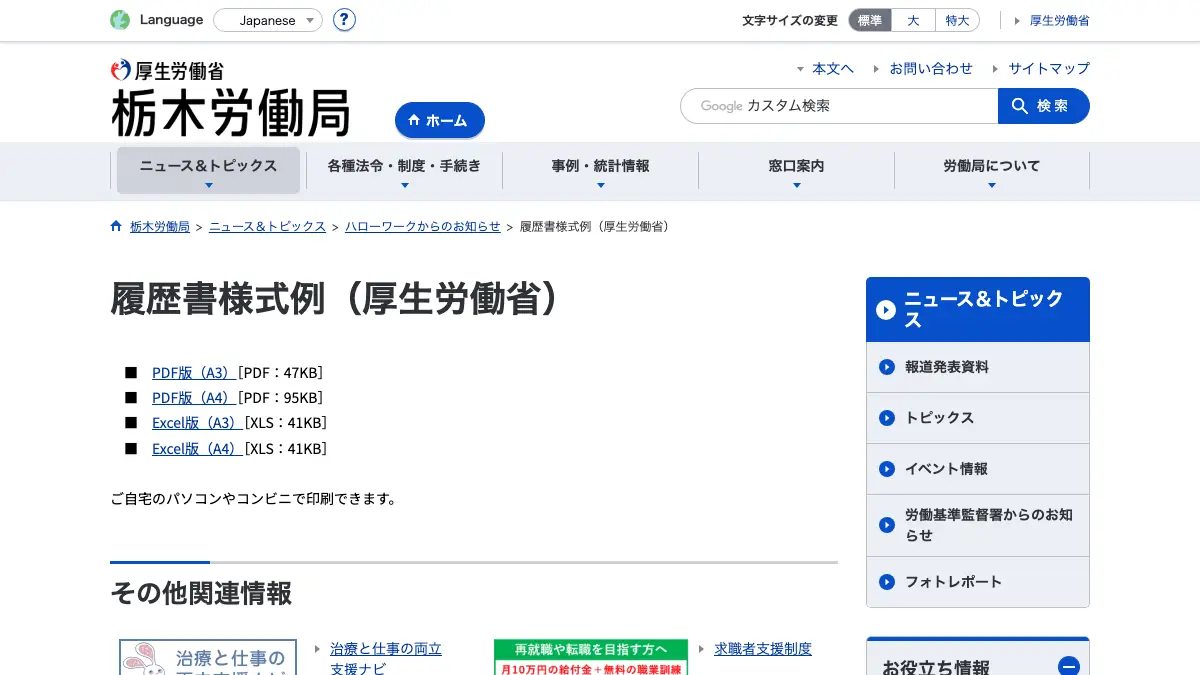Jump to 本文へ link

[x=833, y=68]
